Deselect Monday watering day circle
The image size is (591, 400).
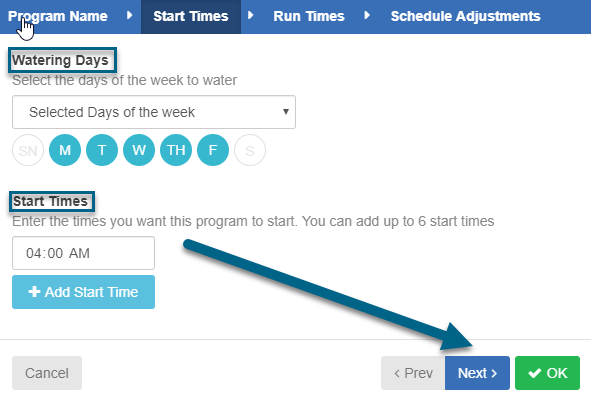[65, 150]
